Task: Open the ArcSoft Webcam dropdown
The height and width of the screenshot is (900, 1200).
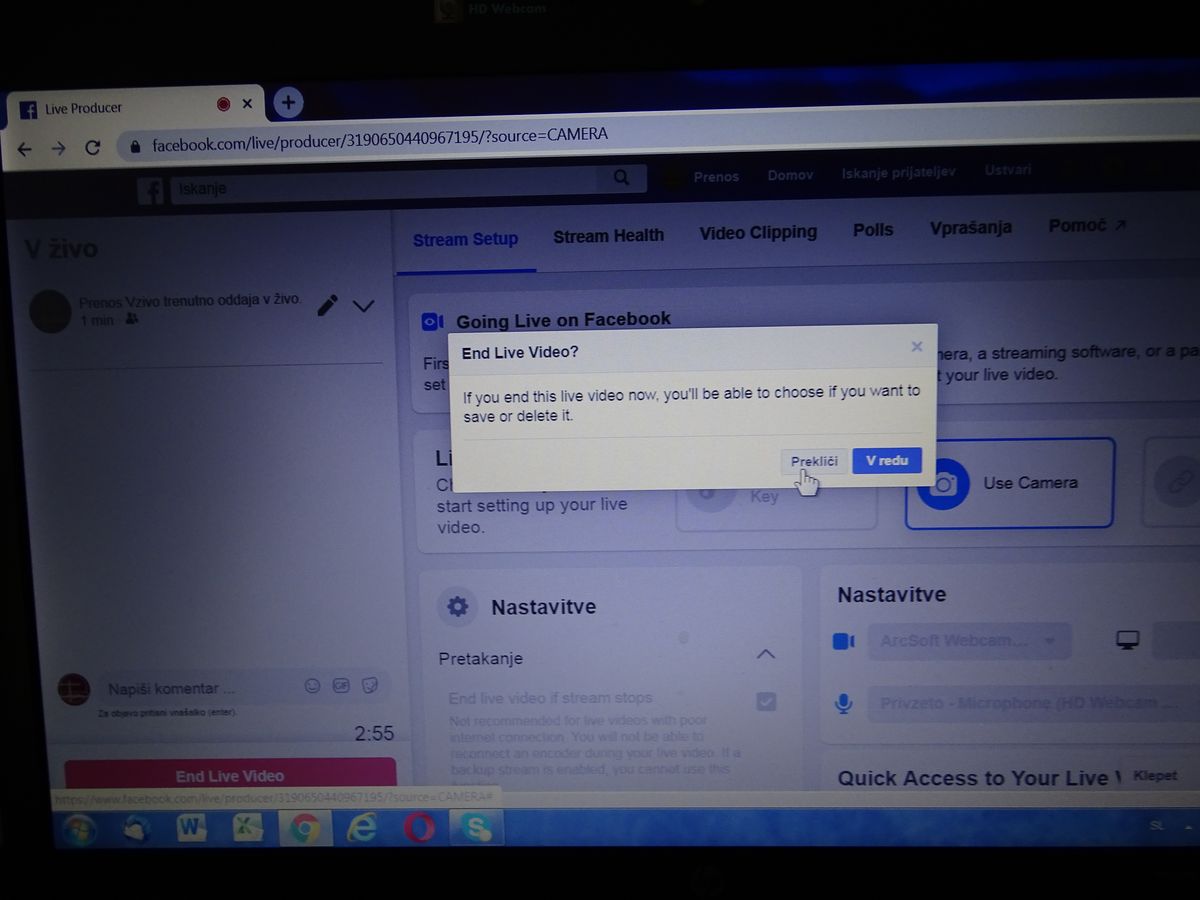Action: [x=968, y=641]
